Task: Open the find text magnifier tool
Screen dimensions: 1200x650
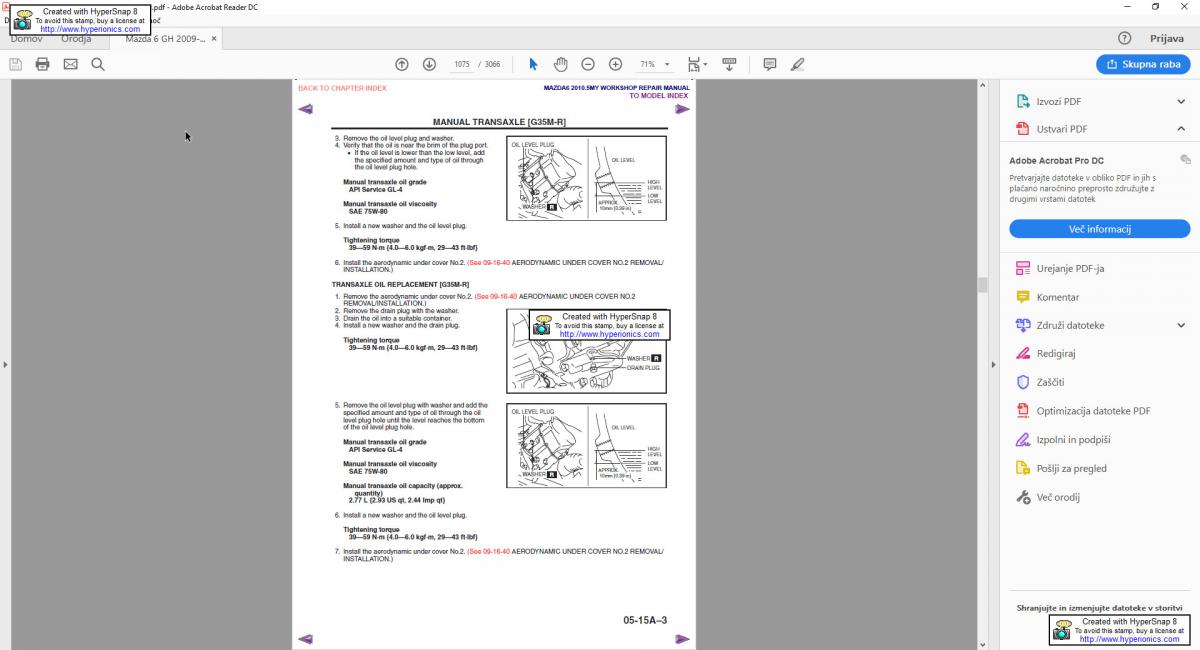Action: click(98, 64)
